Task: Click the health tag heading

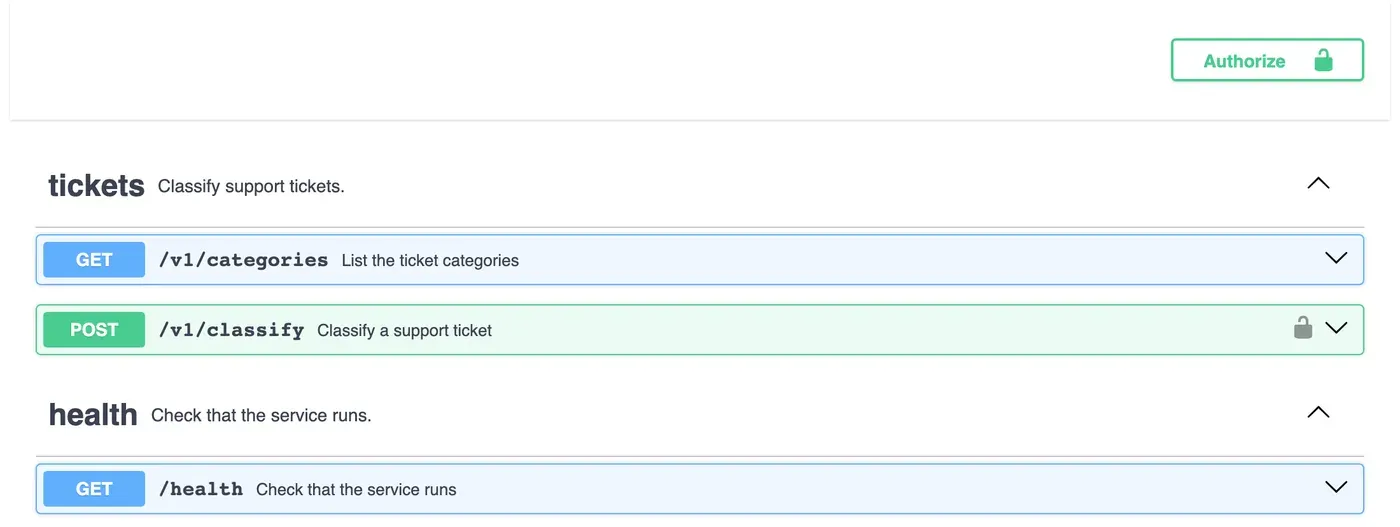Action: click(93, 414)
